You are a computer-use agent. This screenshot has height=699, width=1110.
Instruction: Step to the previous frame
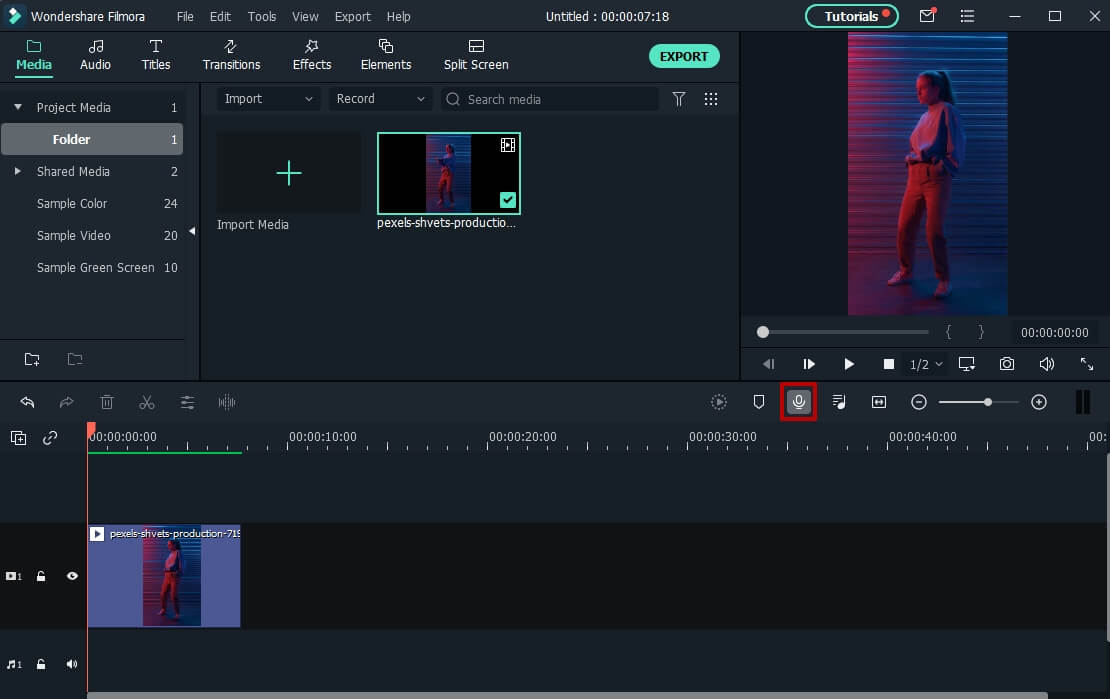[769, 364]
